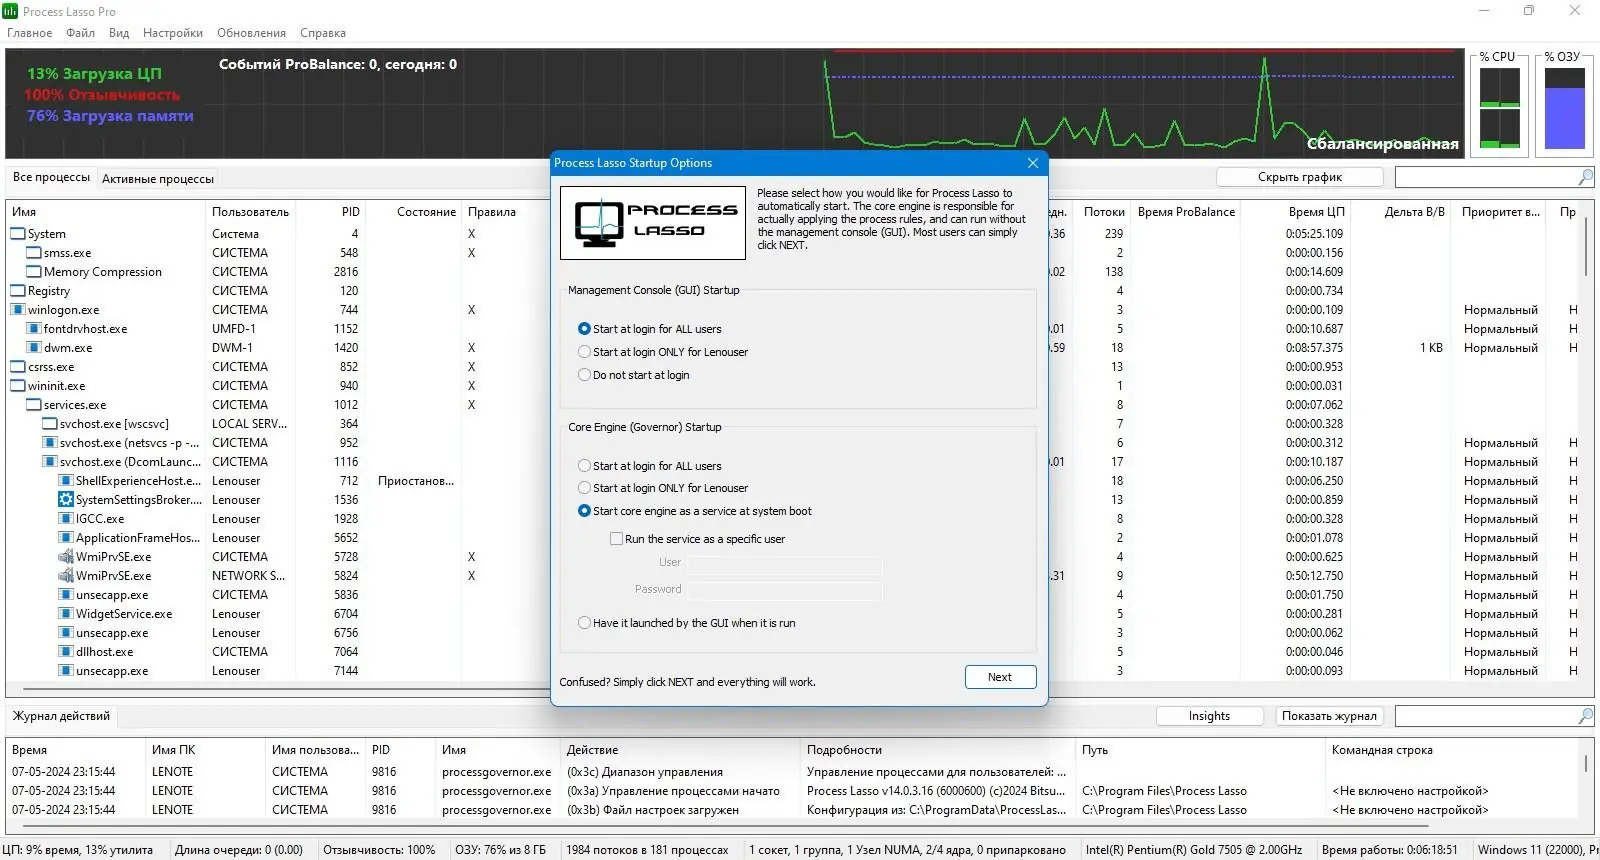The image size is (1600, 860).
Task: Select 'Have it launched by the GUI' option
Action: 584,623
